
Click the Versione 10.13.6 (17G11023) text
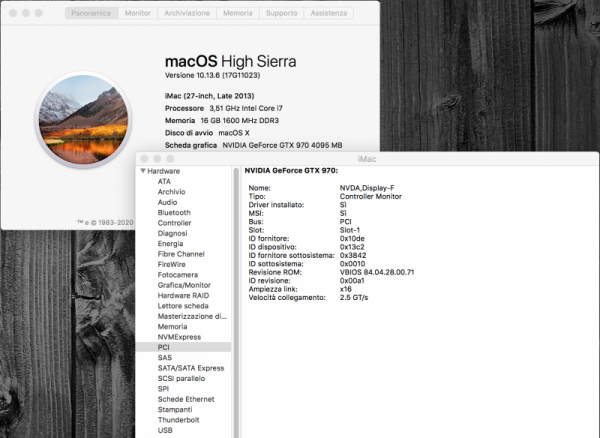click(x=212, y=75)
